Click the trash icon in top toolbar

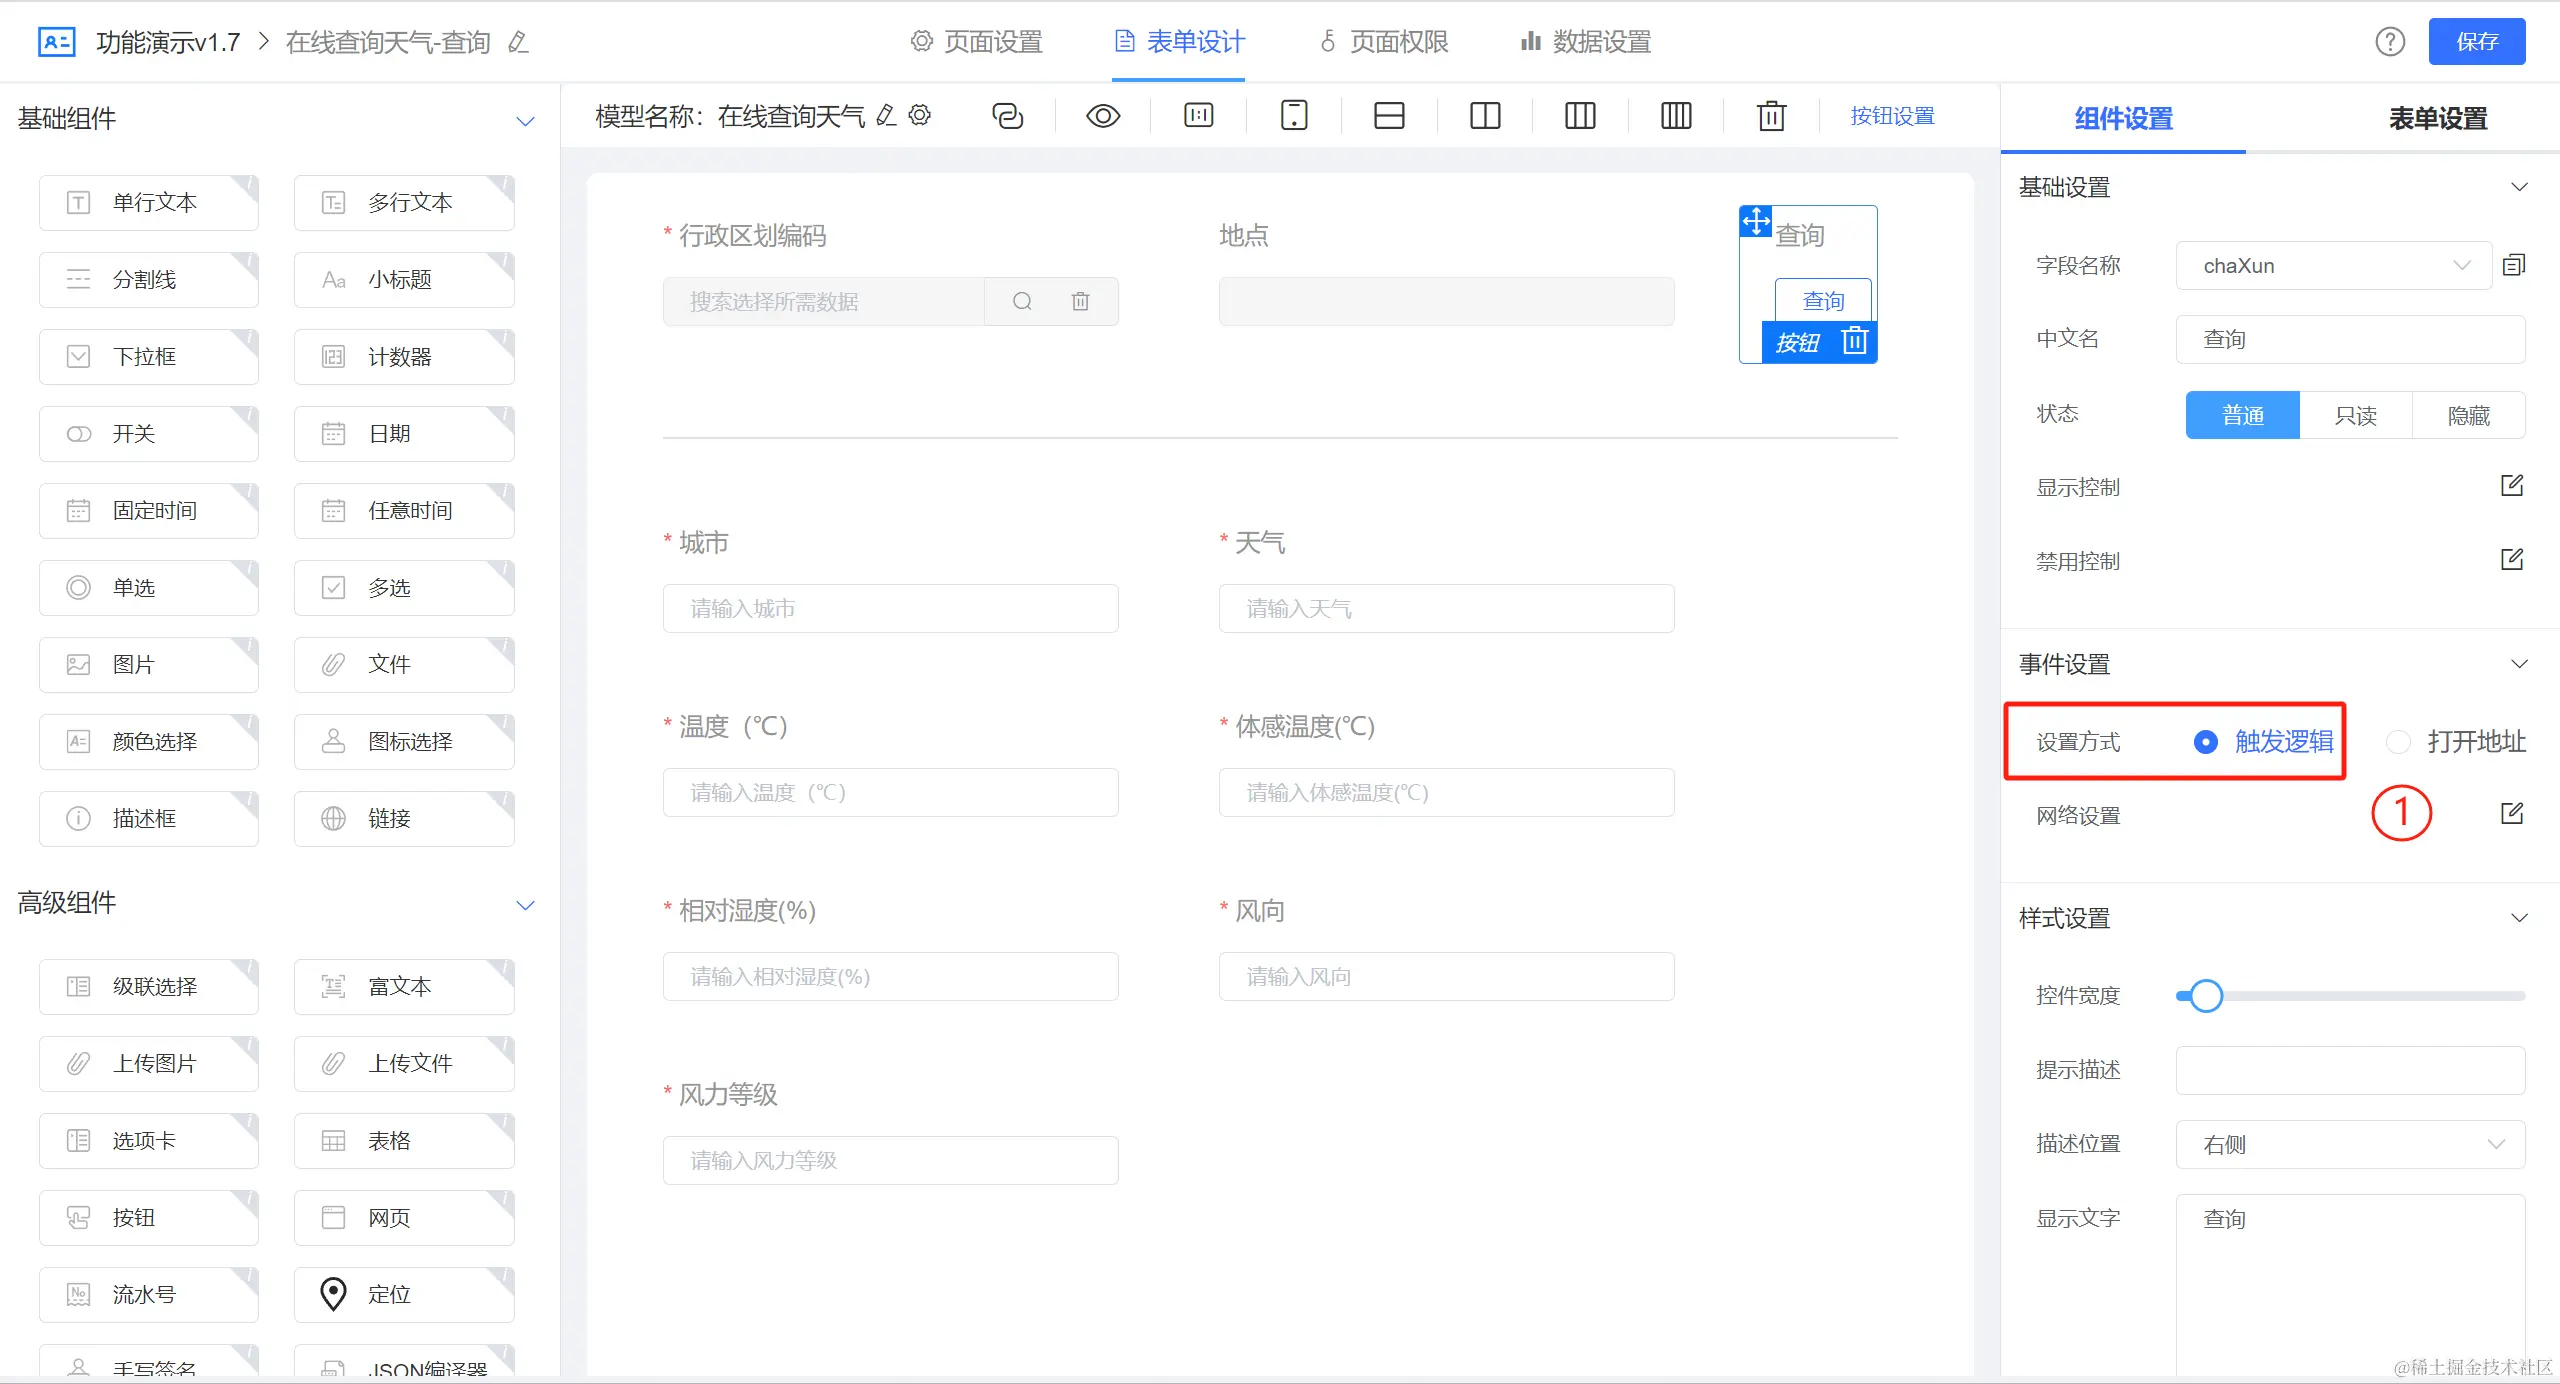[1771, 116]
